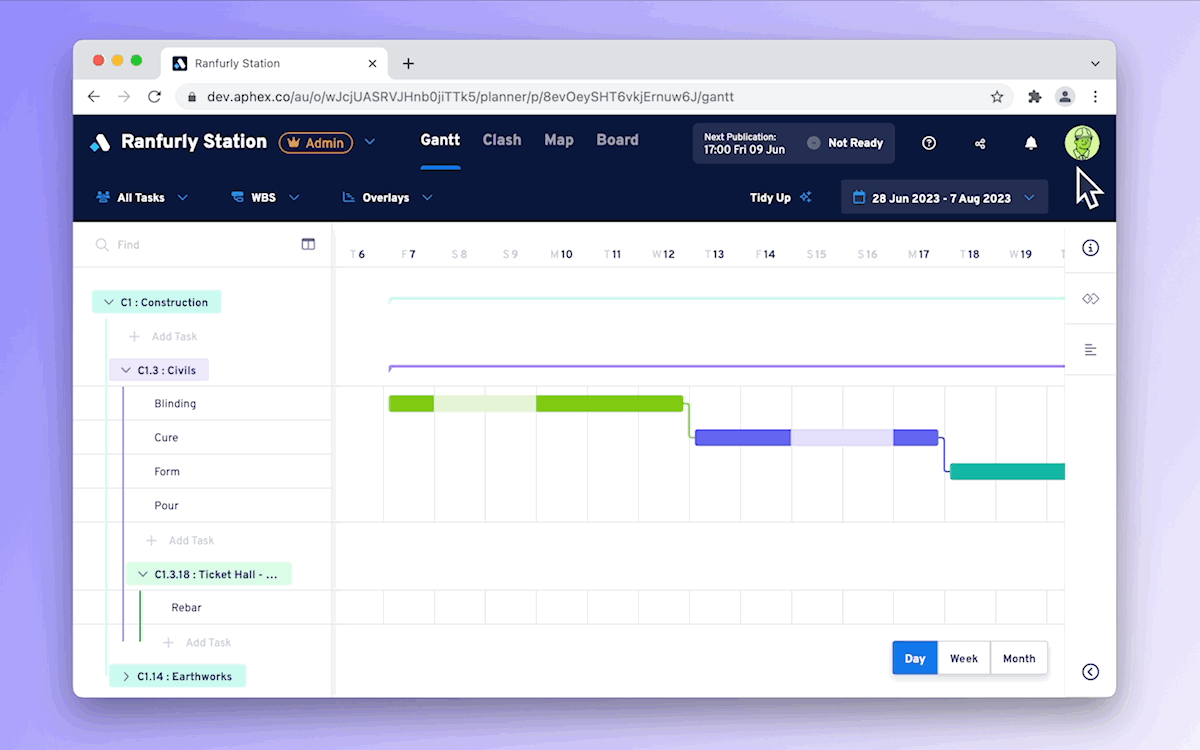
Task: Open the info panel icon
Action: click(1090, 248)
